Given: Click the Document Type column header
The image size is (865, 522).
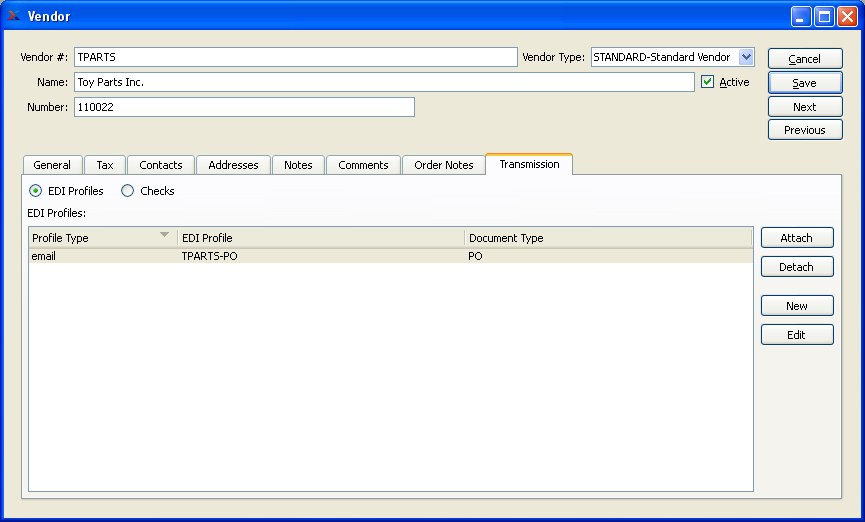Looking at the screenshot, I should 608,238.
